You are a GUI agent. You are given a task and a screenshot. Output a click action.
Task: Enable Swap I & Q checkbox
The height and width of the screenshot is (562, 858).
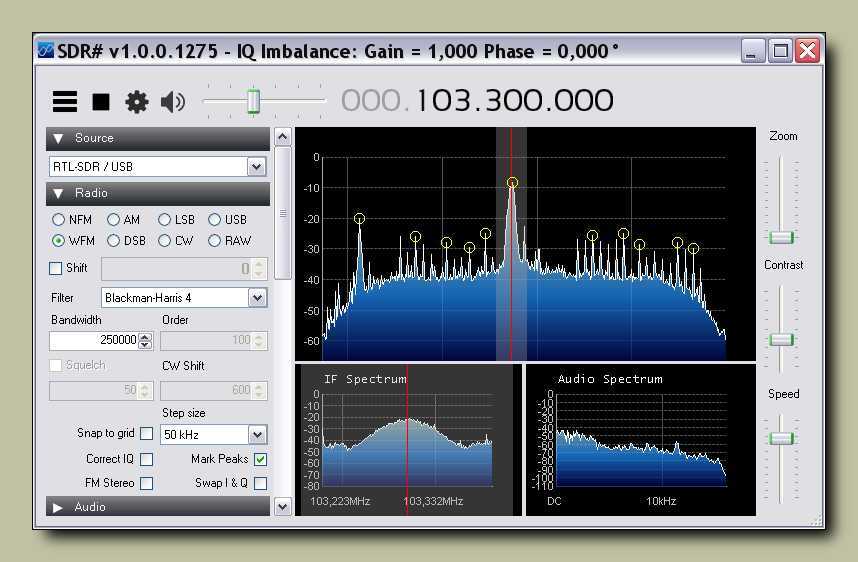click(260, 484)
